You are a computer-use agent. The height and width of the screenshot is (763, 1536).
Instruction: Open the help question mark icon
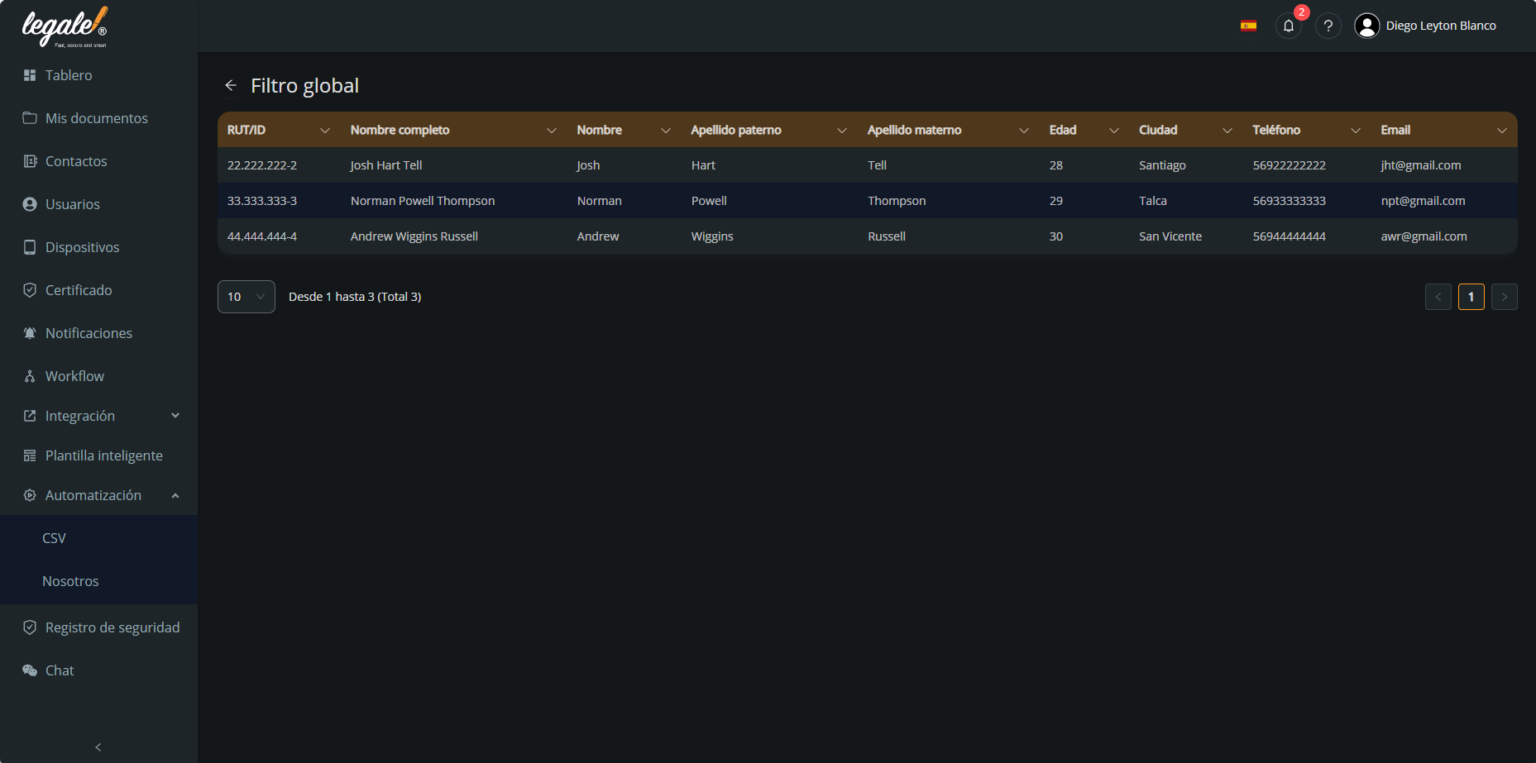pos(1328,25)
